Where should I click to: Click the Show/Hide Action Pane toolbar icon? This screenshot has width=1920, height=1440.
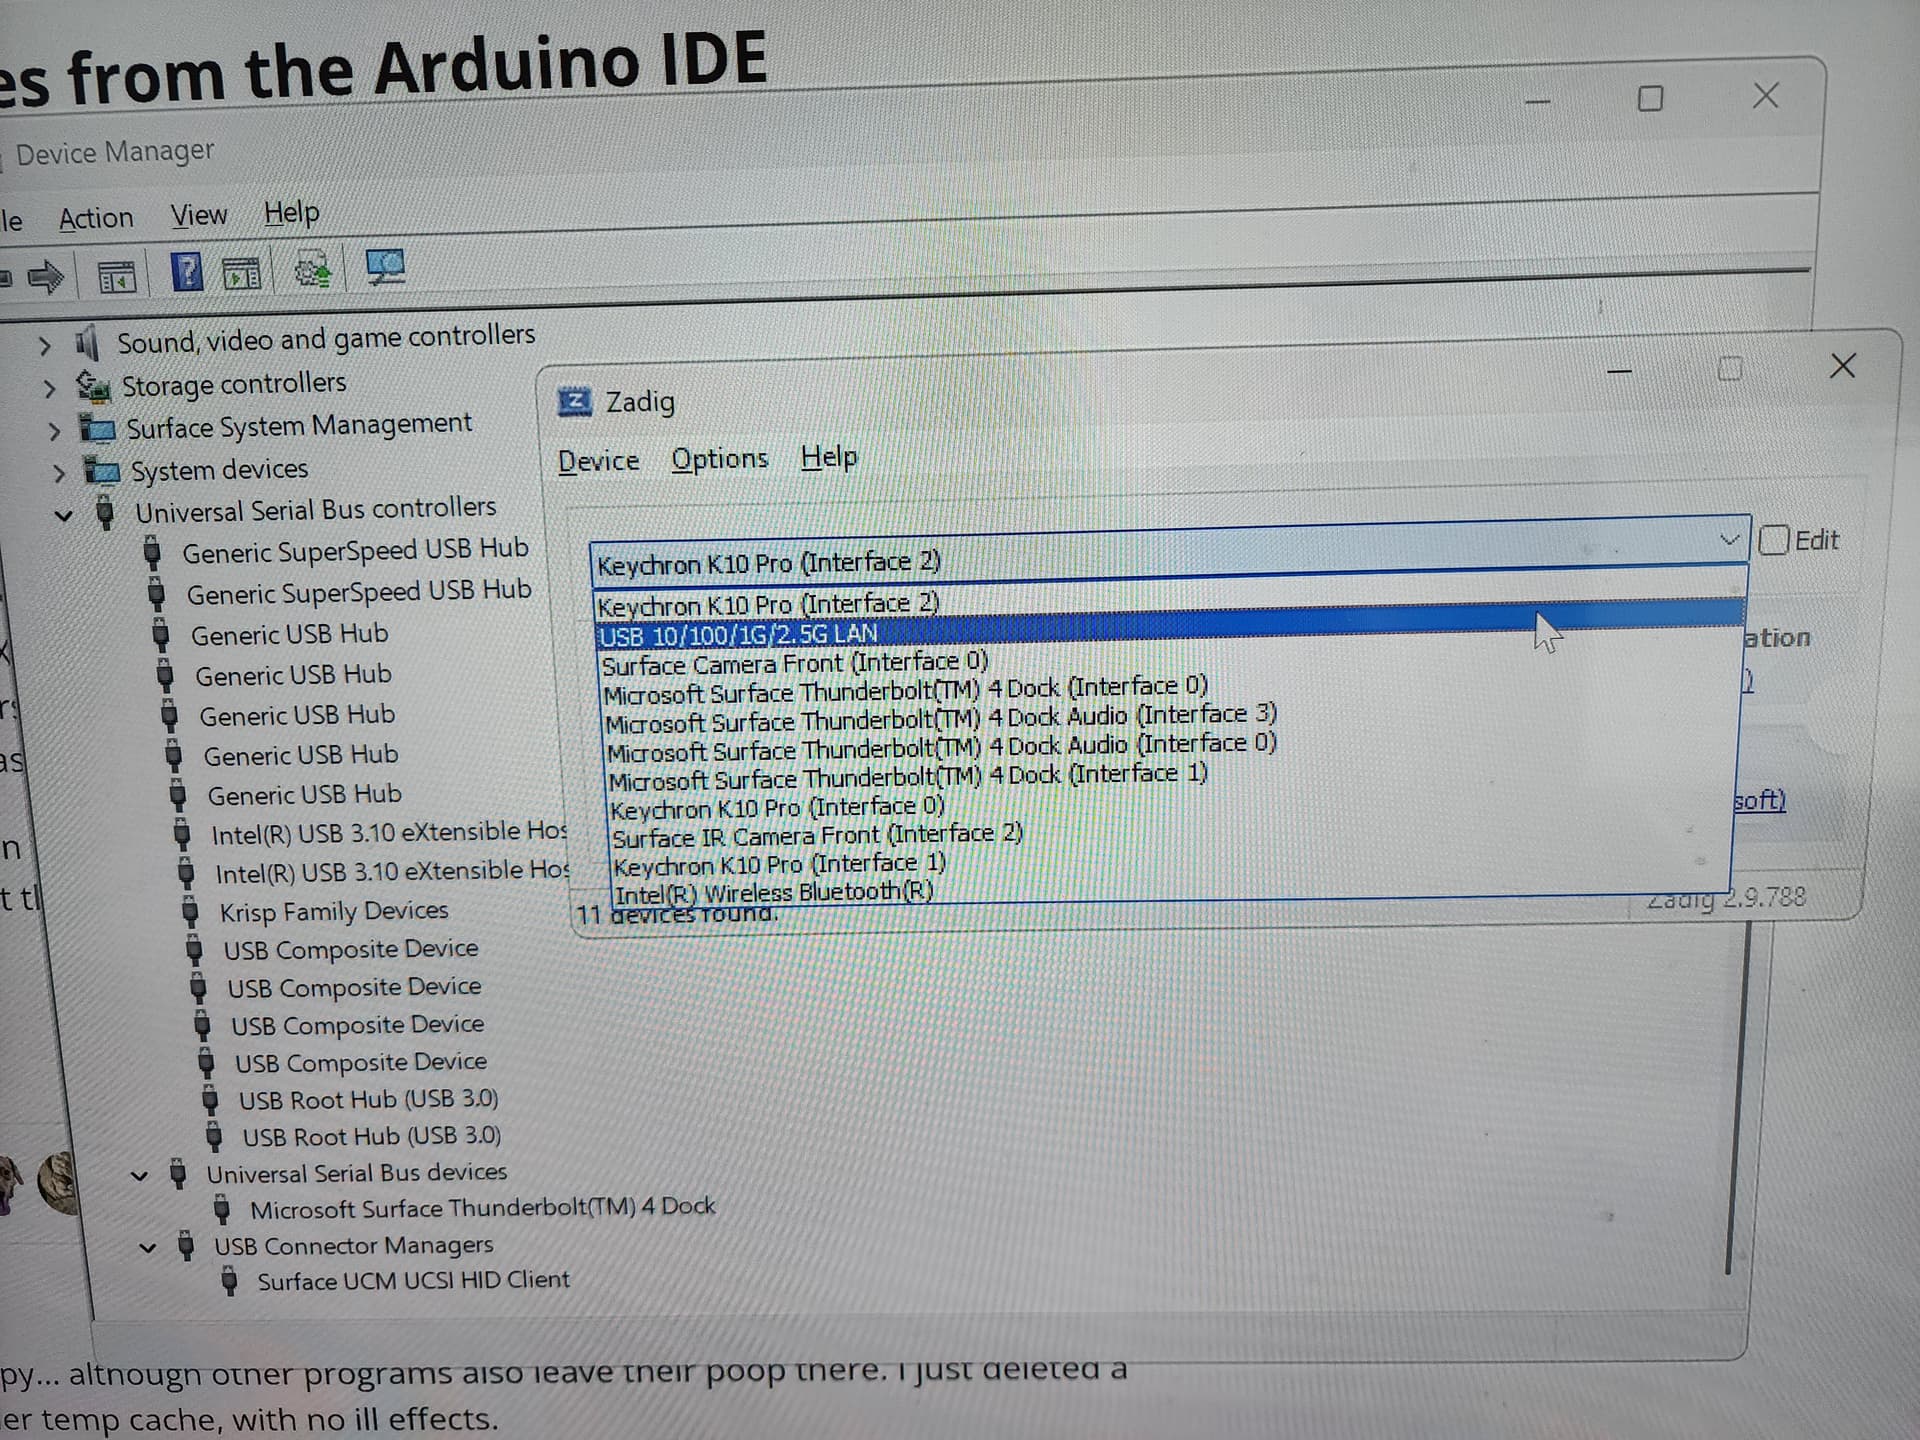click(x=241, y=272)
